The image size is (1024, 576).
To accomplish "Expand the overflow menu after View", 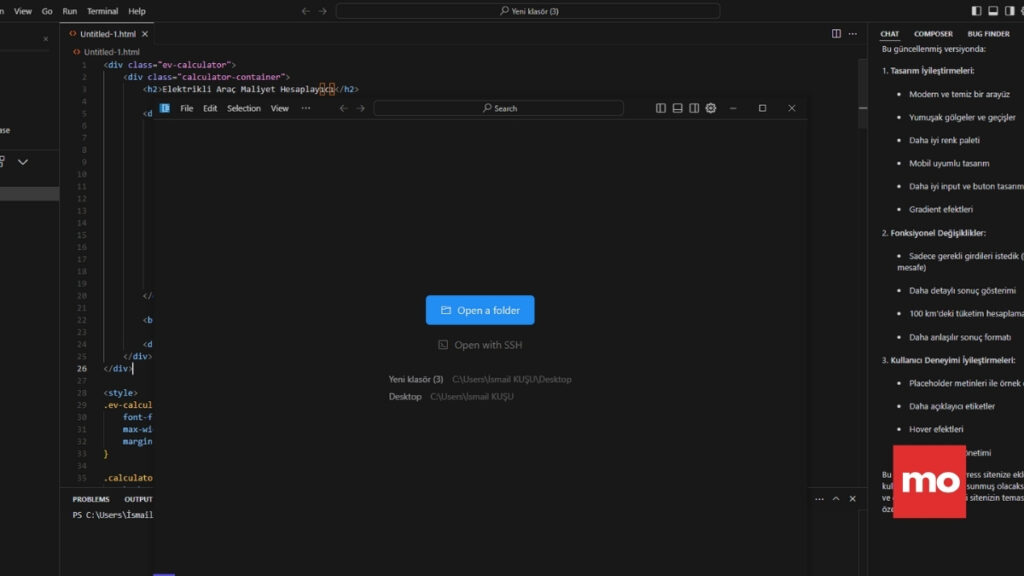I will (306, 108).
